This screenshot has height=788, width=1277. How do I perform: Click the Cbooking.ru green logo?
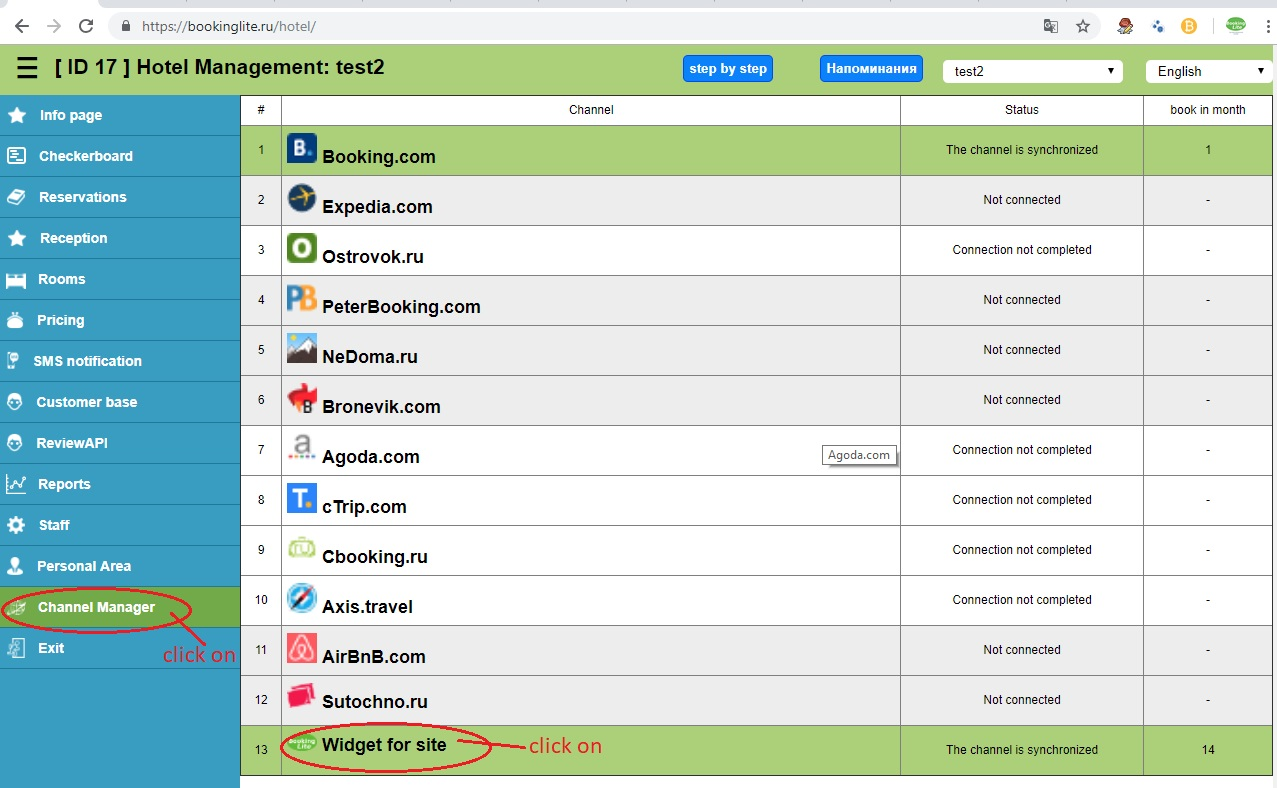(x=302, y=548)
